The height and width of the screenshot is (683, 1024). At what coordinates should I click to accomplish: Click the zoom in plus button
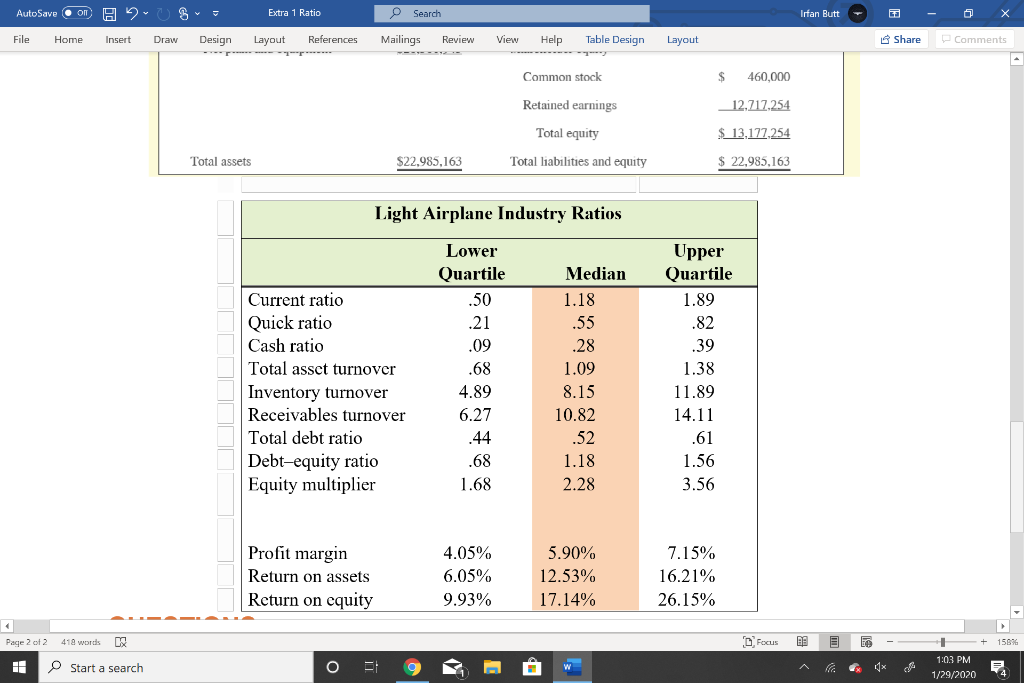(x=984, y=642)
